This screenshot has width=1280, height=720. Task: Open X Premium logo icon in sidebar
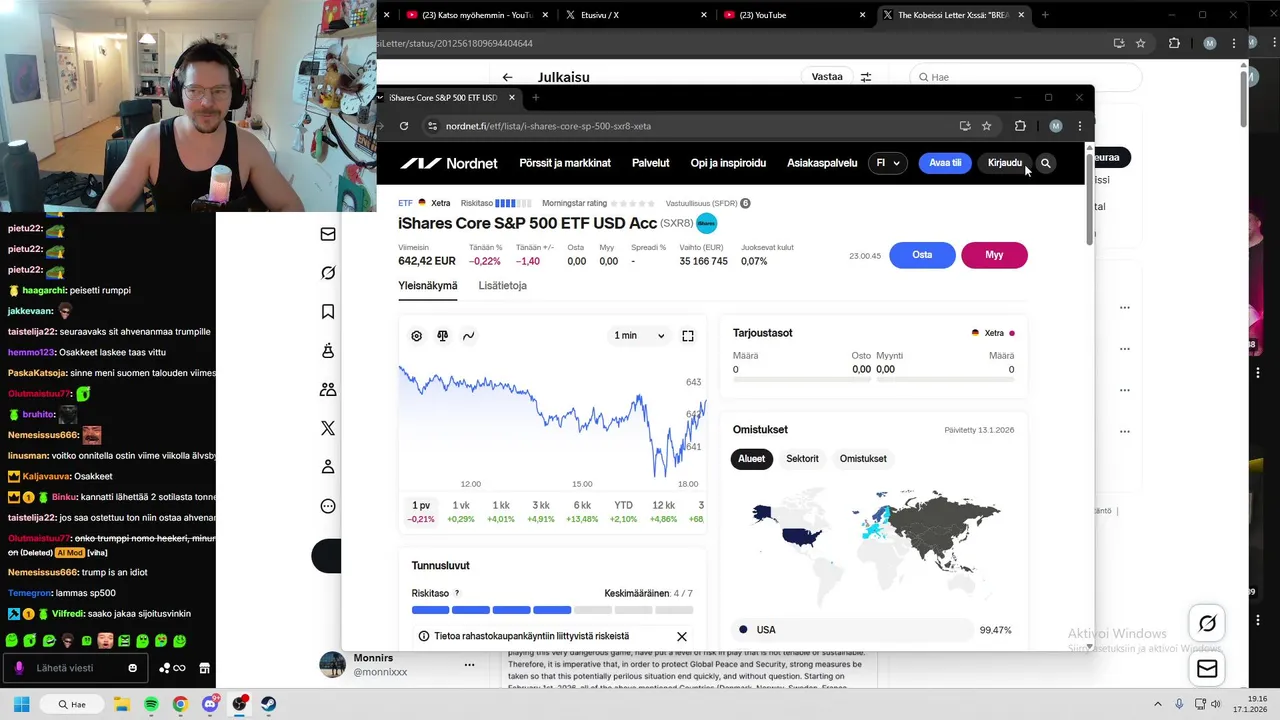[328, 428]
